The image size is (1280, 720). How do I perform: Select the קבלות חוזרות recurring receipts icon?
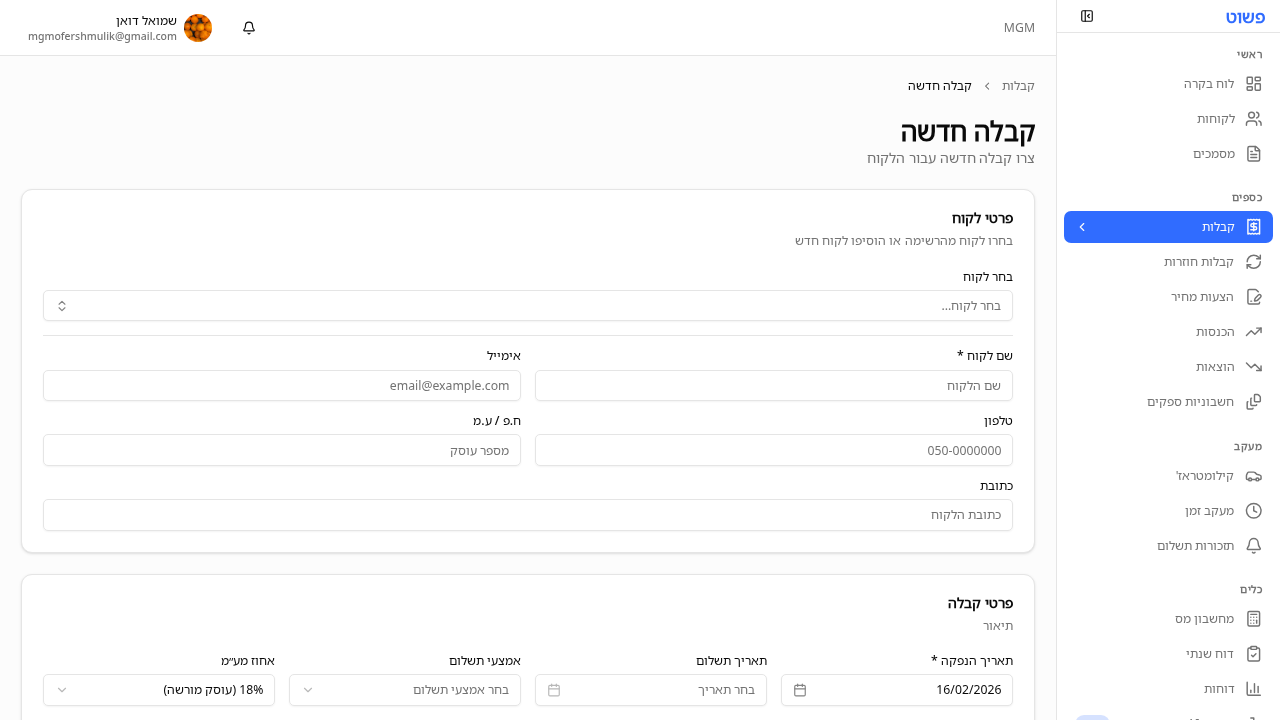tap(1254, 261)
